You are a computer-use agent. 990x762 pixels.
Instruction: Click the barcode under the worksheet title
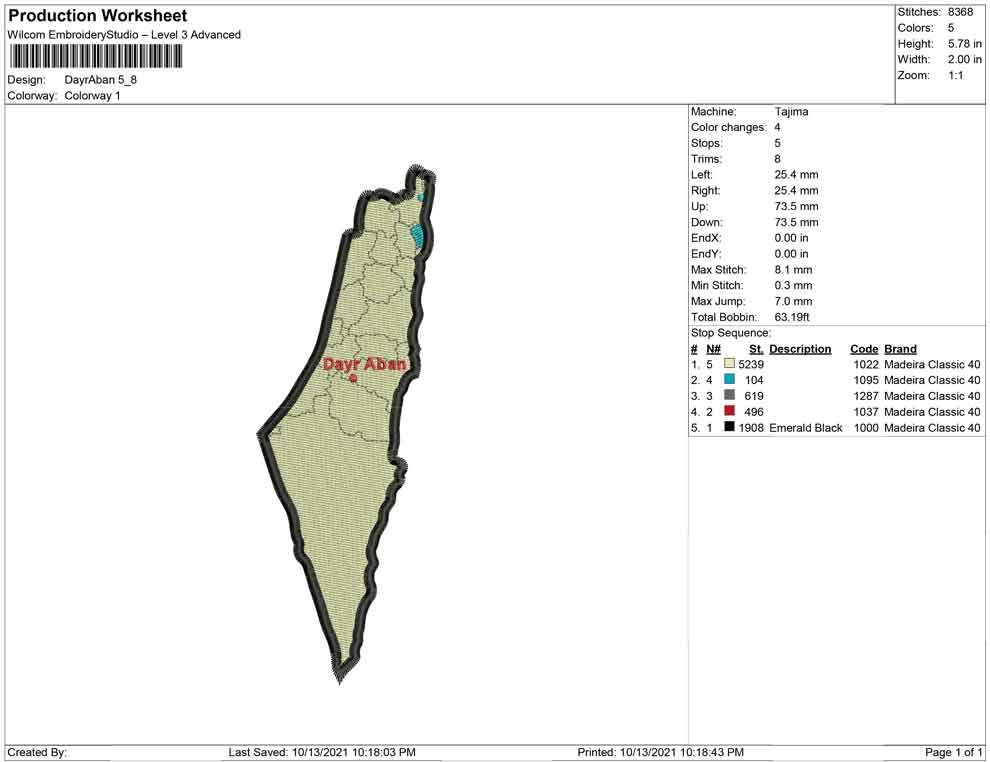coord(96,57)
